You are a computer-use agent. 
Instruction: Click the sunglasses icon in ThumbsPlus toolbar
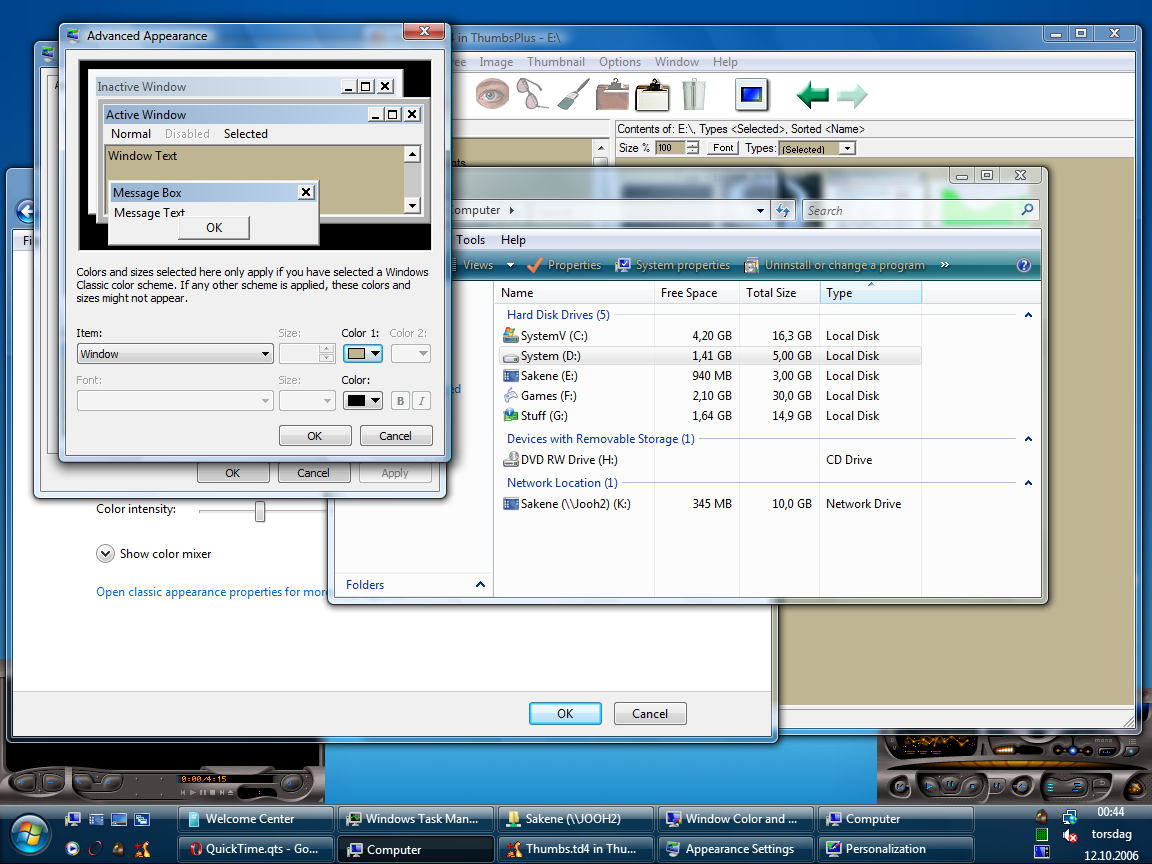click(532, 95)
